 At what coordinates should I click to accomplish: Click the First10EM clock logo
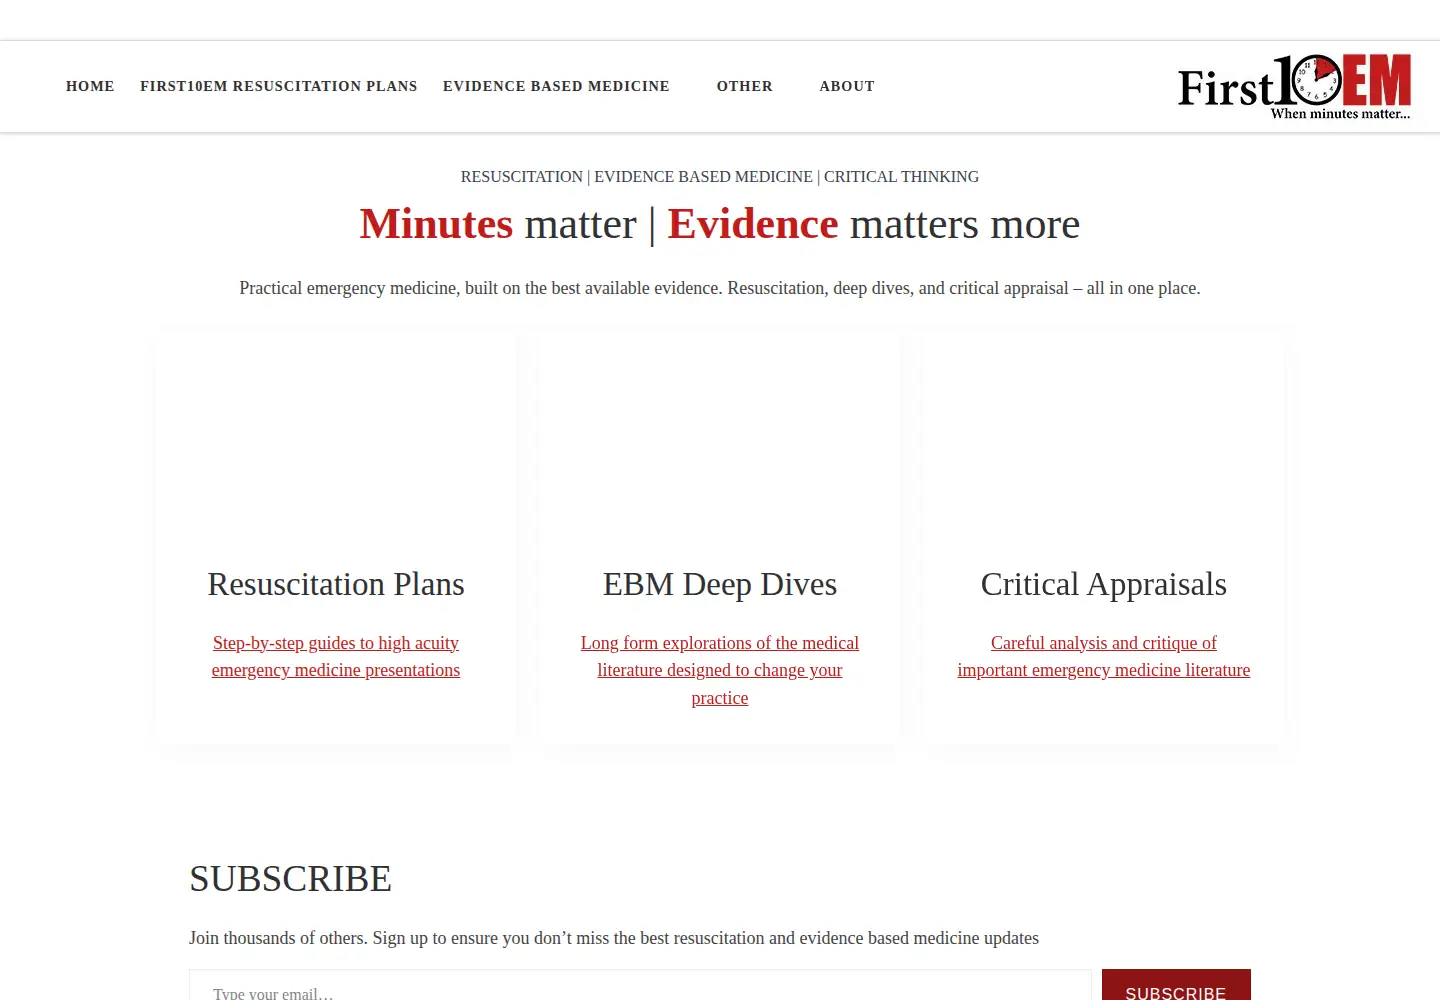pos(1294,87)
